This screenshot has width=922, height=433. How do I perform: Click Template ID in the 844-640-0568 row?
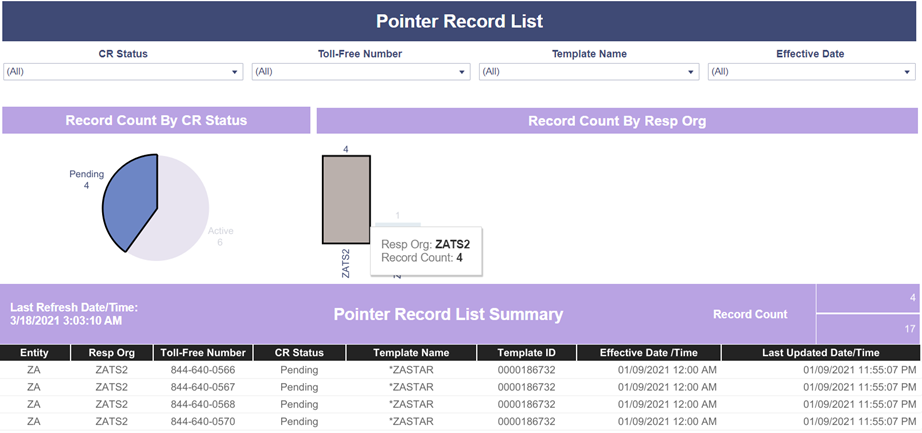526,404
